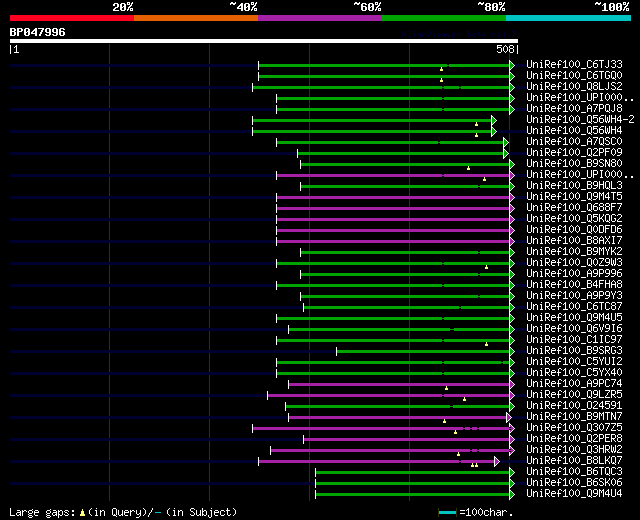This screenshot has width=640, height=520.
Task: Open hit UniRef100_A9P996
Action: 574,273
